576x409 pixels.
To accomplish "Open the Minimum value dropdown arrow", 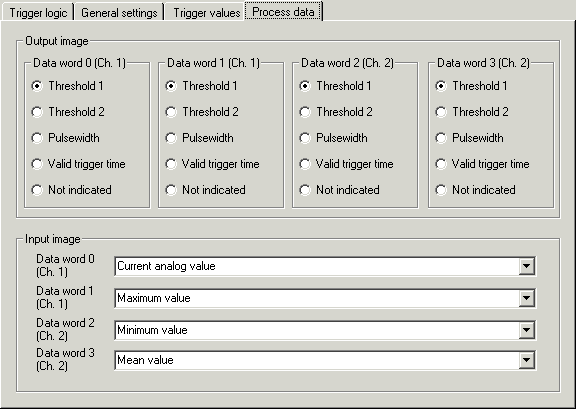I will [526, 330].
